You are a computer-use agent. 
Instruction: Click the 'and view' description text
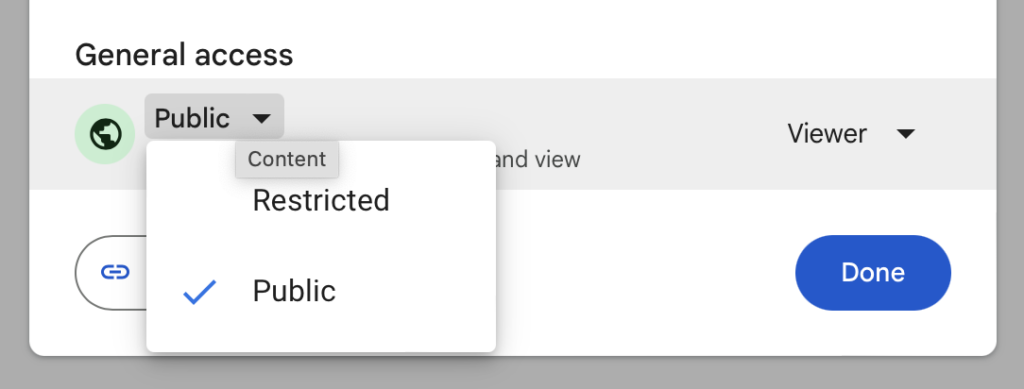(538, 159)
